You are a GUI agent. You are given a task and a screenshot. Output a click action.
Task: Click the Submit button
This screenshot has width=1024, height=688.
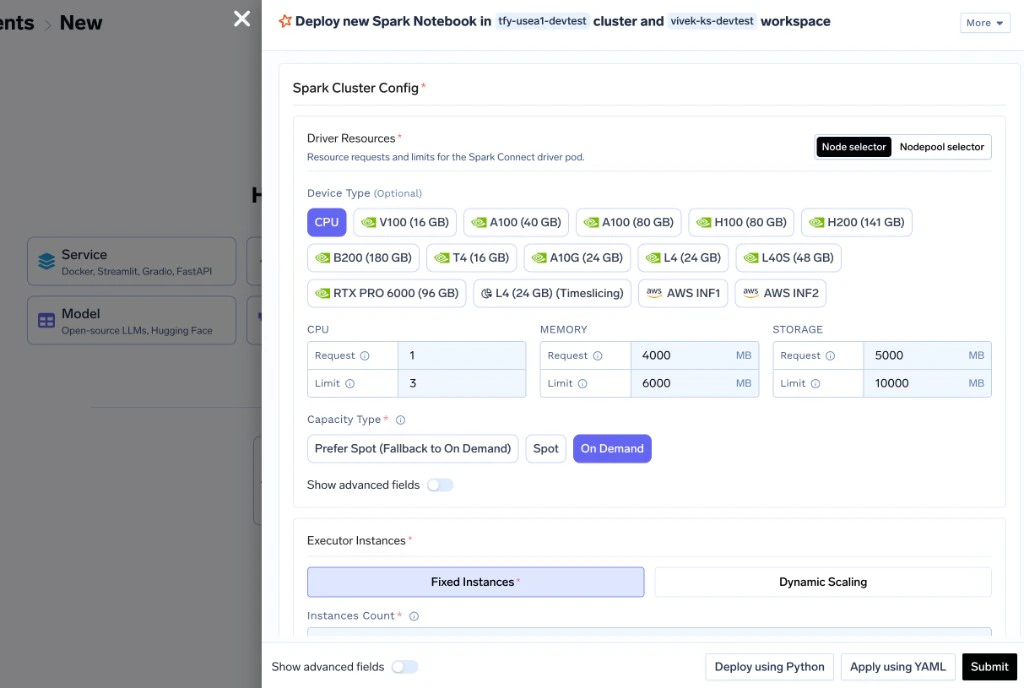[x=989, y=666]
